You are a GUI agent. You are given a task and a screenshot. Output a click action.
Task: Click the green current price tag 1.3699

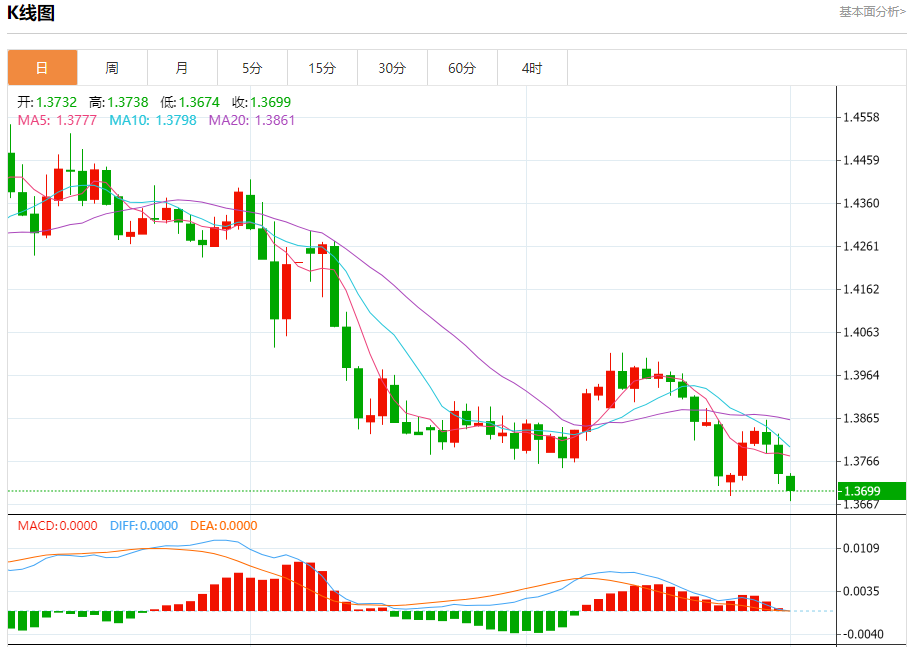coord(871,491)
